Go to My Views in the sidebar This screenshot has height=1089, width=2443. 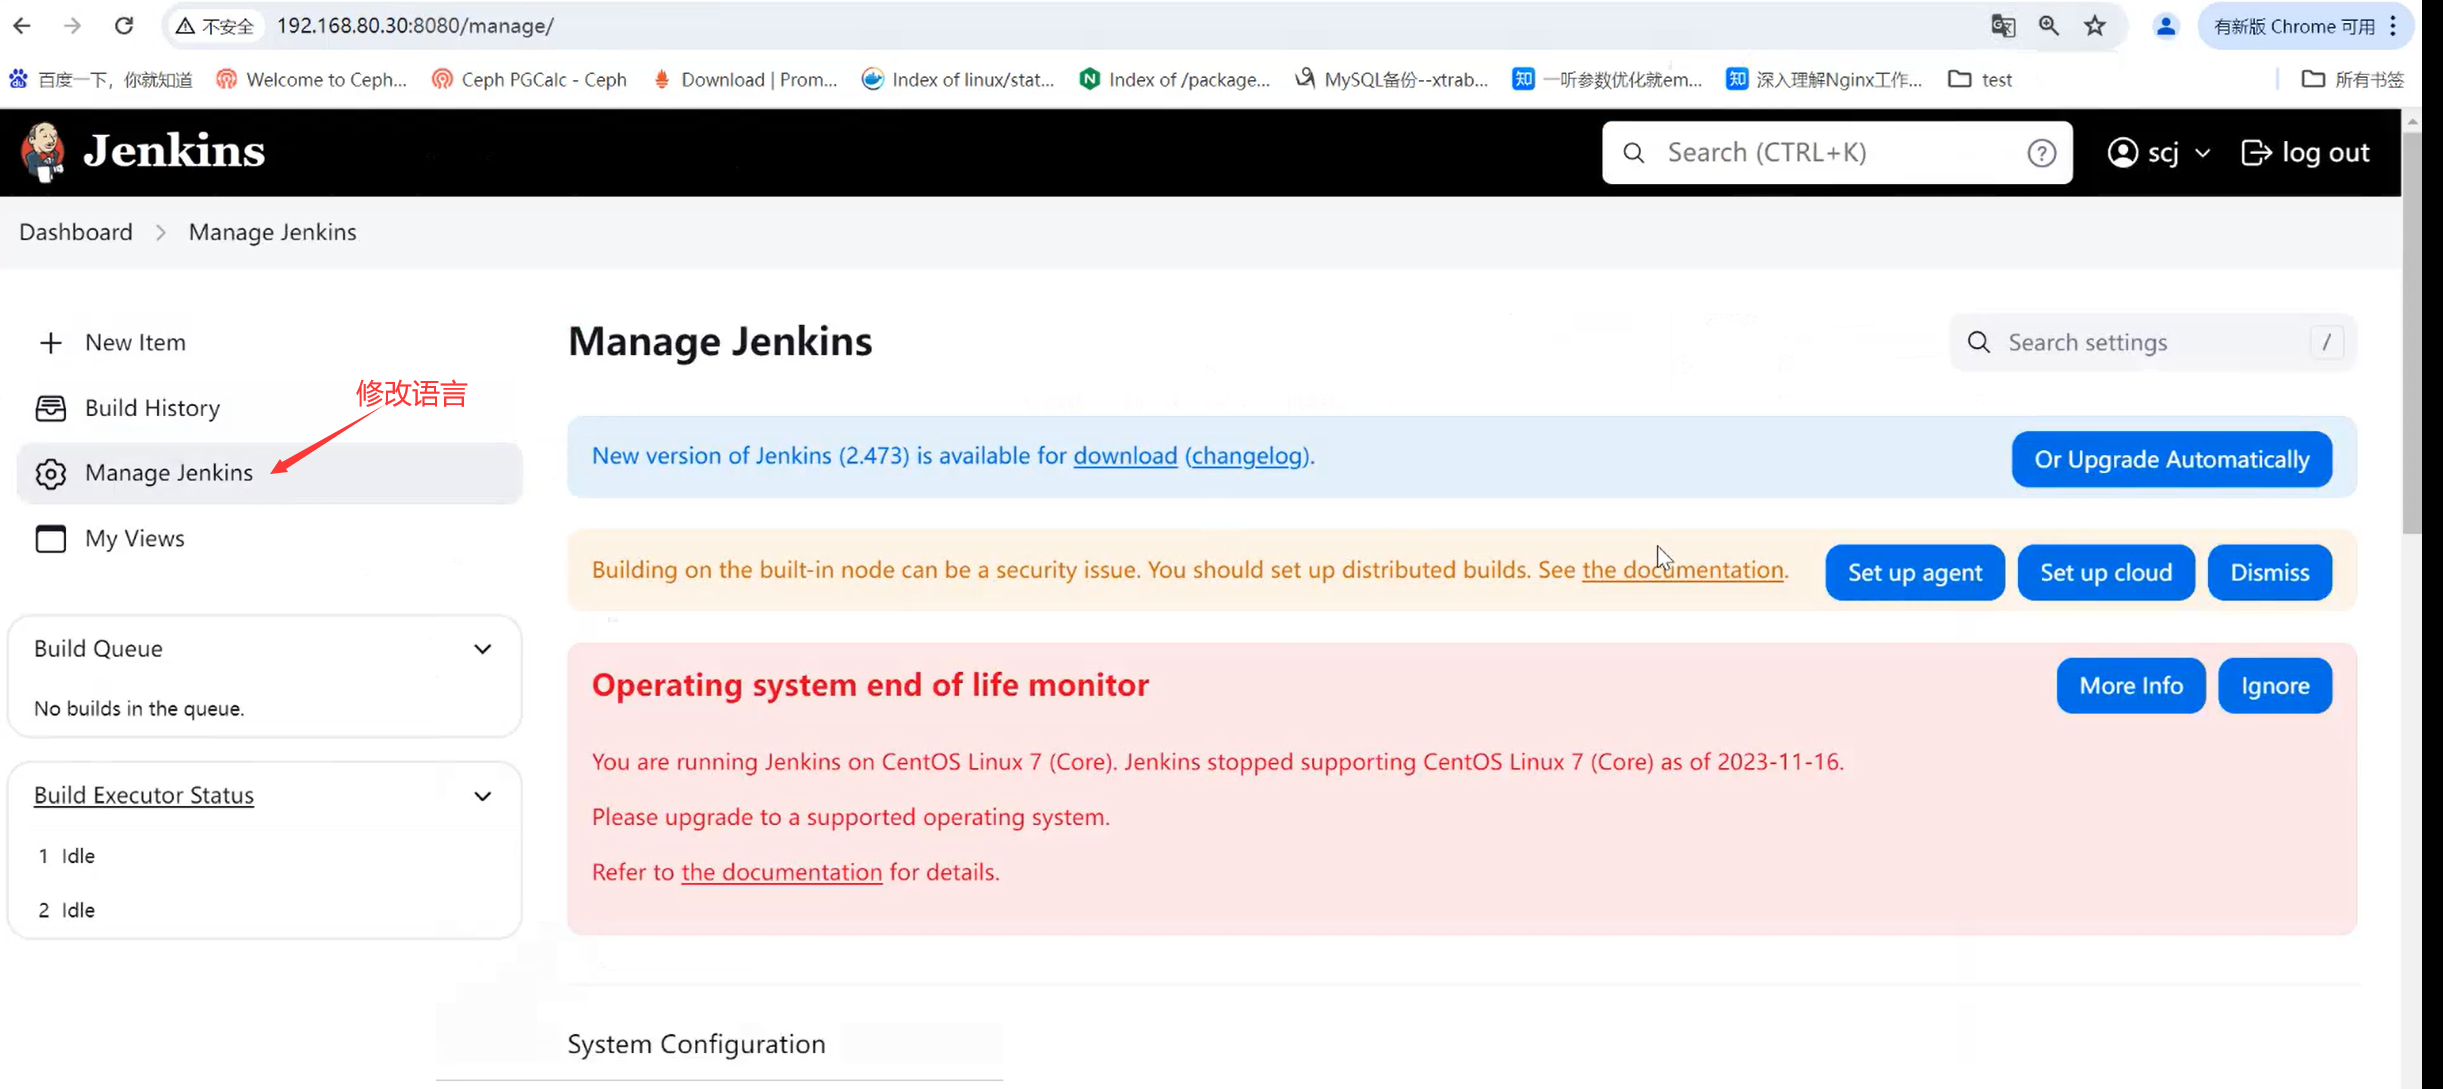click(x=134, y=538)
